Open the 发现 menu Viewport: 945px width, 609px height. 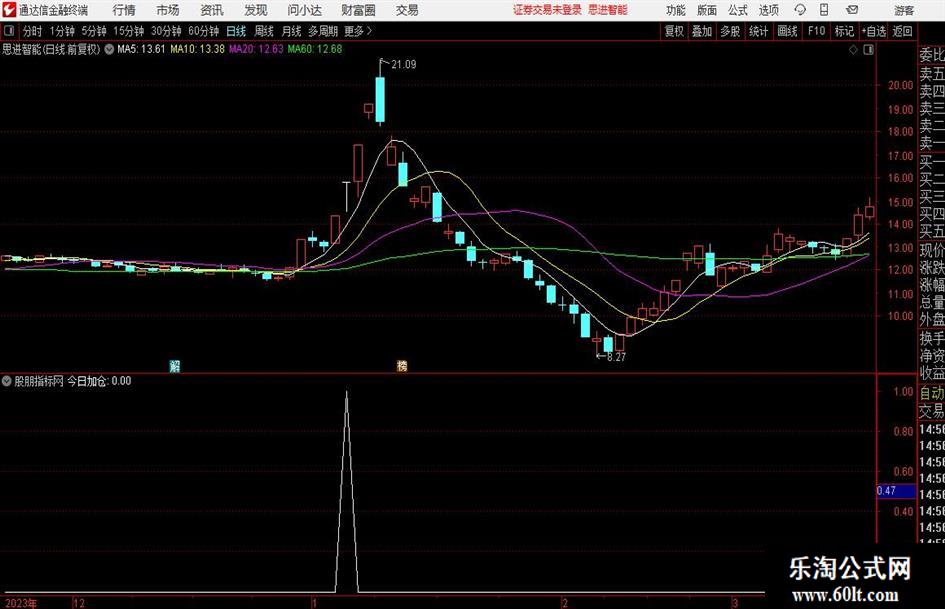[256, 10]
